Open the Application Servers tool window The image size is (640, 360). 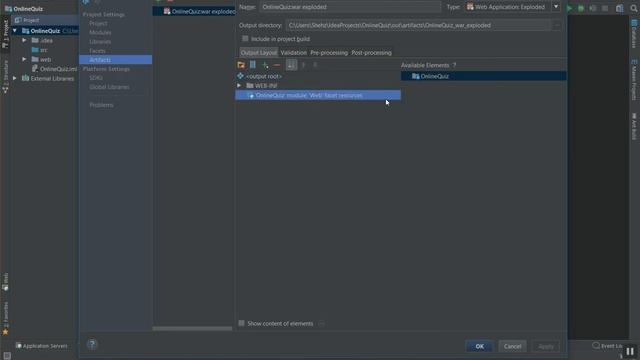(41, 346)
